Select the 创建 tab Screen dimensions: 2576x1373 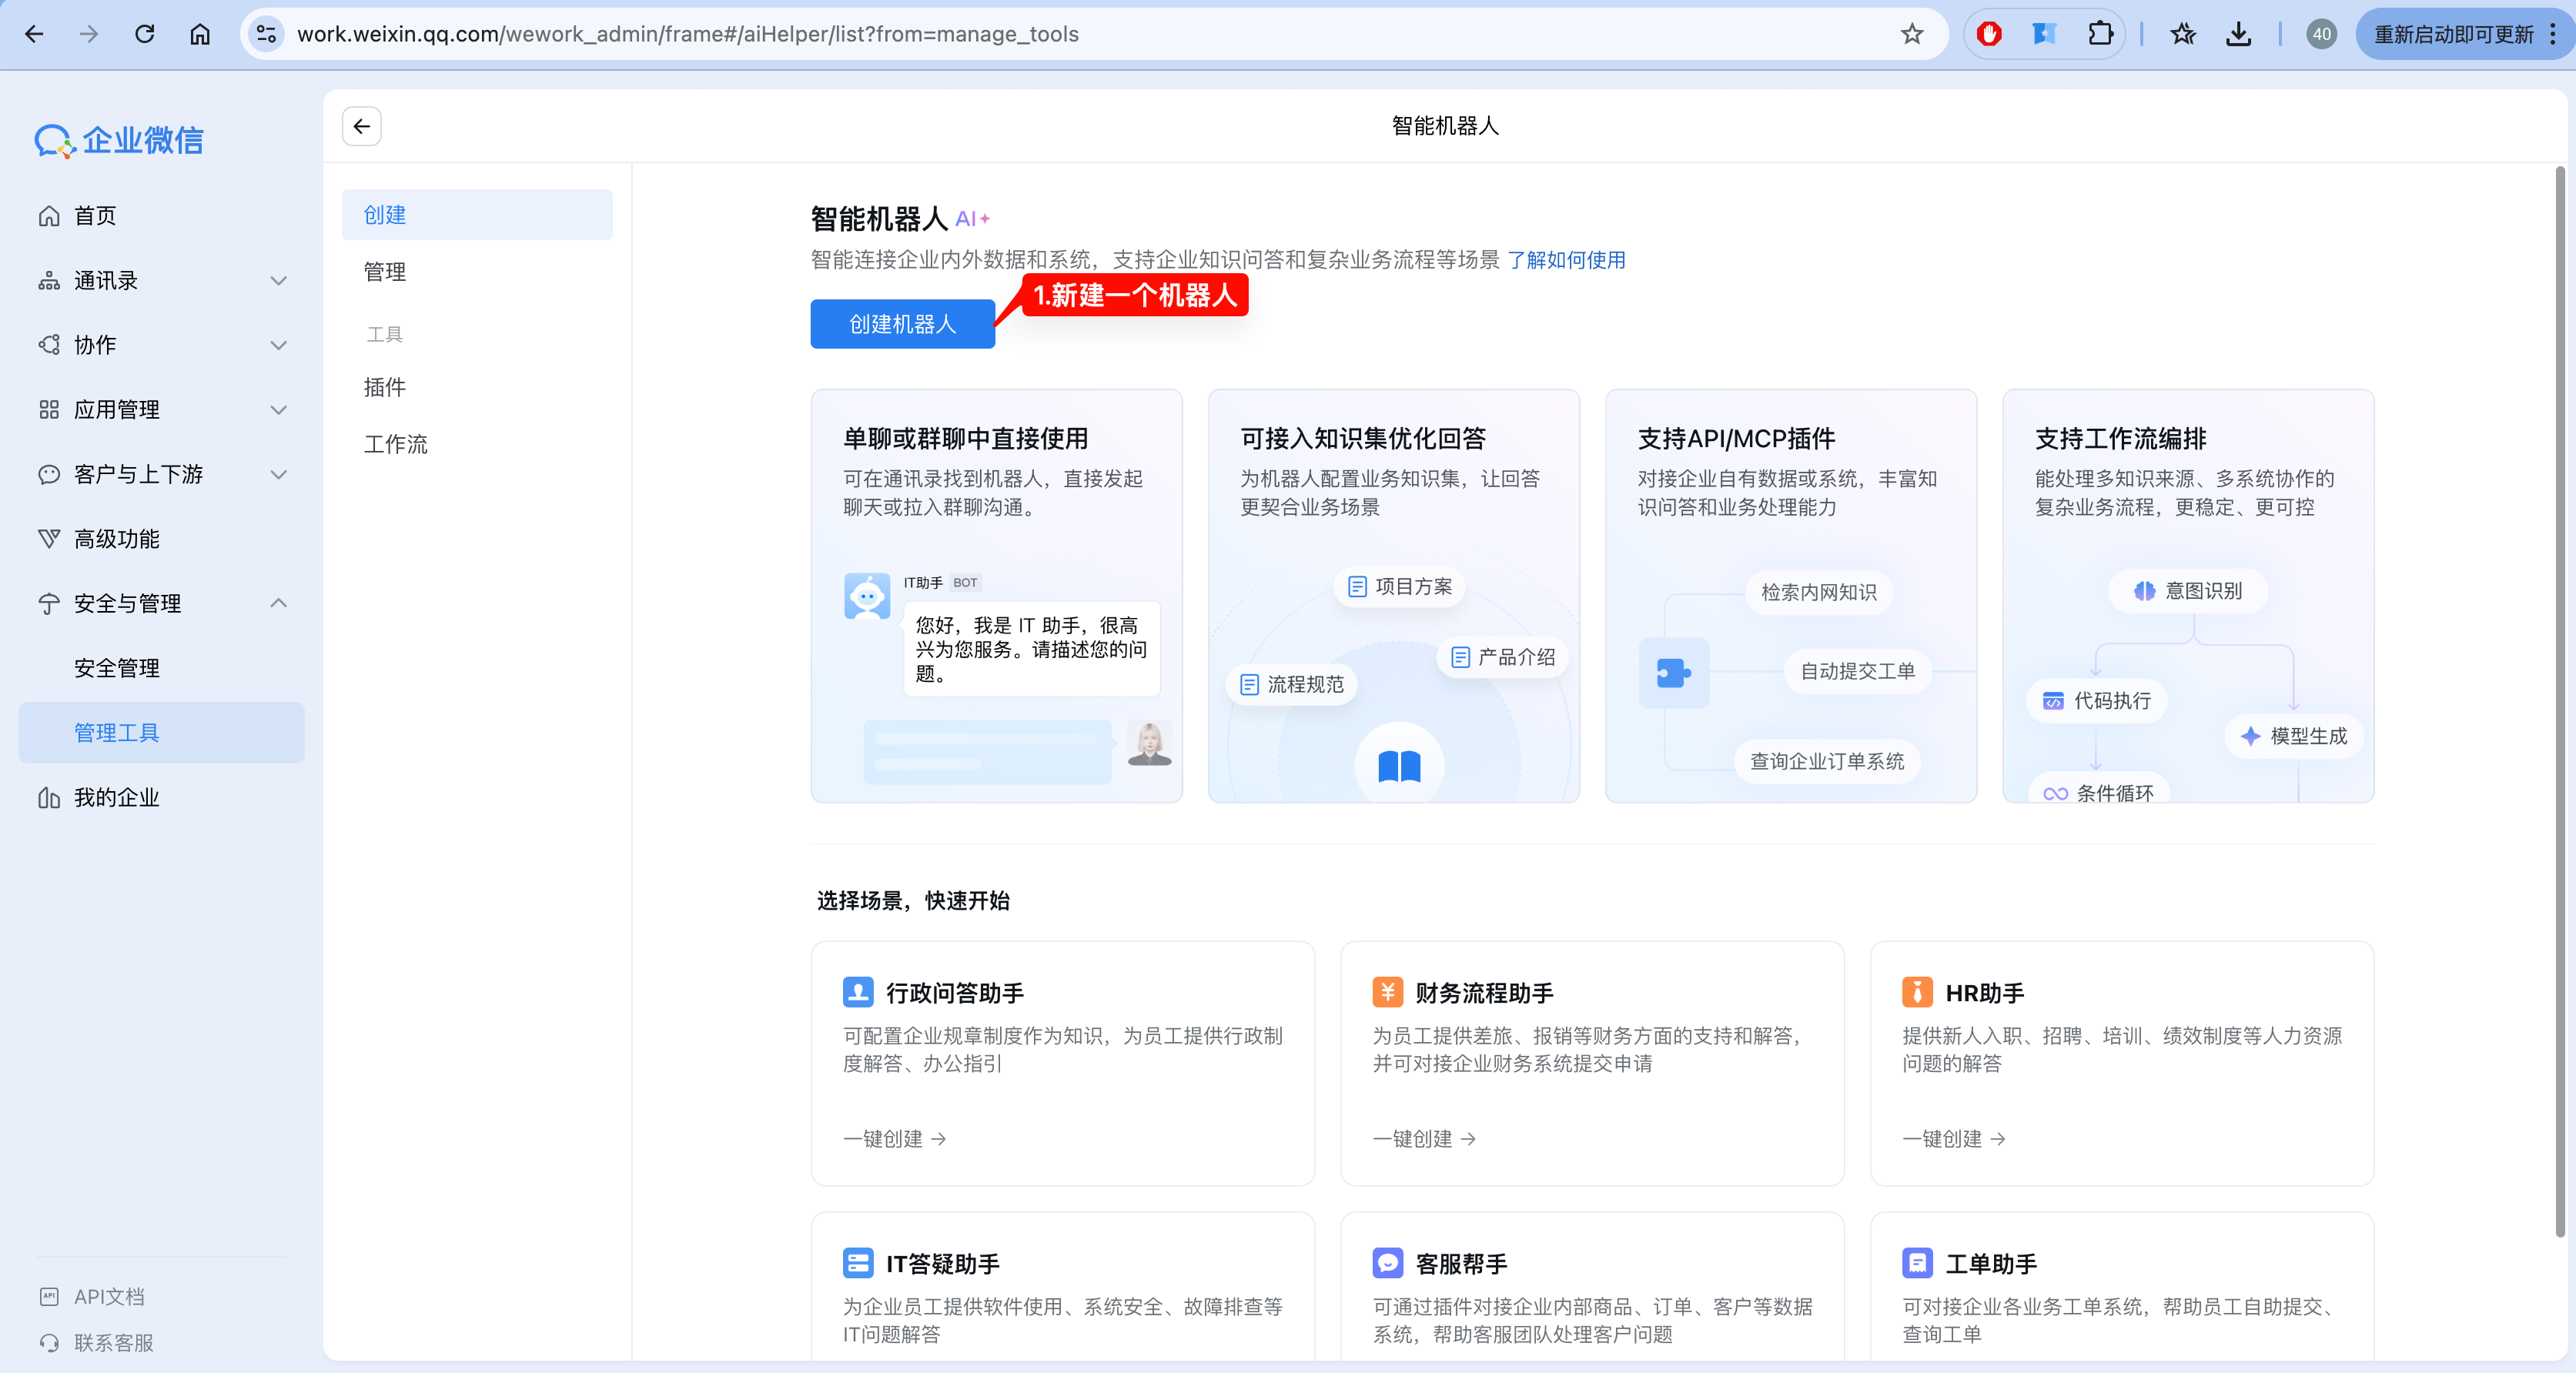point(477,215)
